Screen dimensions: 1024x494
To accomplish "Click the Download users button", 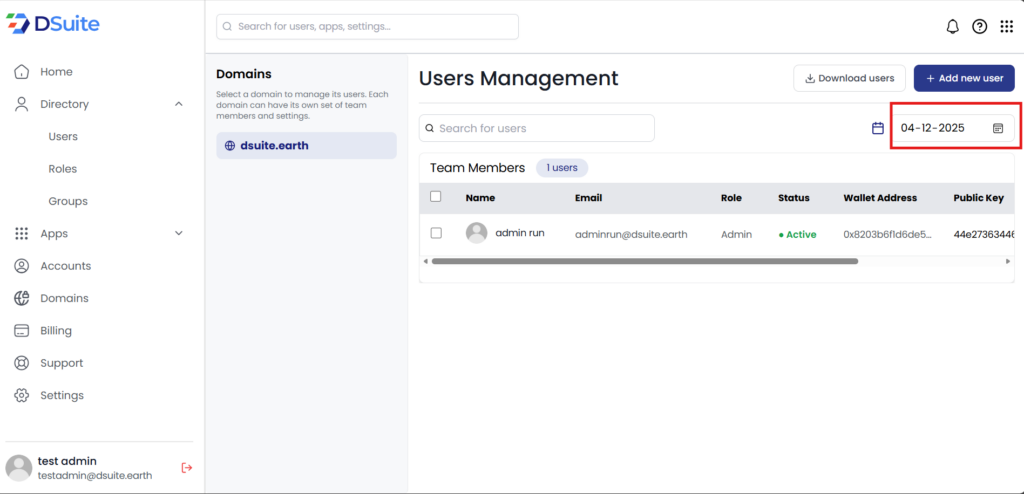I will 849,78.
